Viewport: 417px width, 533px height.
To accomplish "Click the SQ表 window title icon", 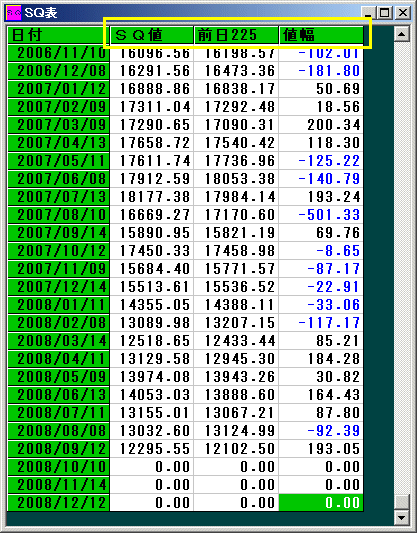I will [14, 13].
